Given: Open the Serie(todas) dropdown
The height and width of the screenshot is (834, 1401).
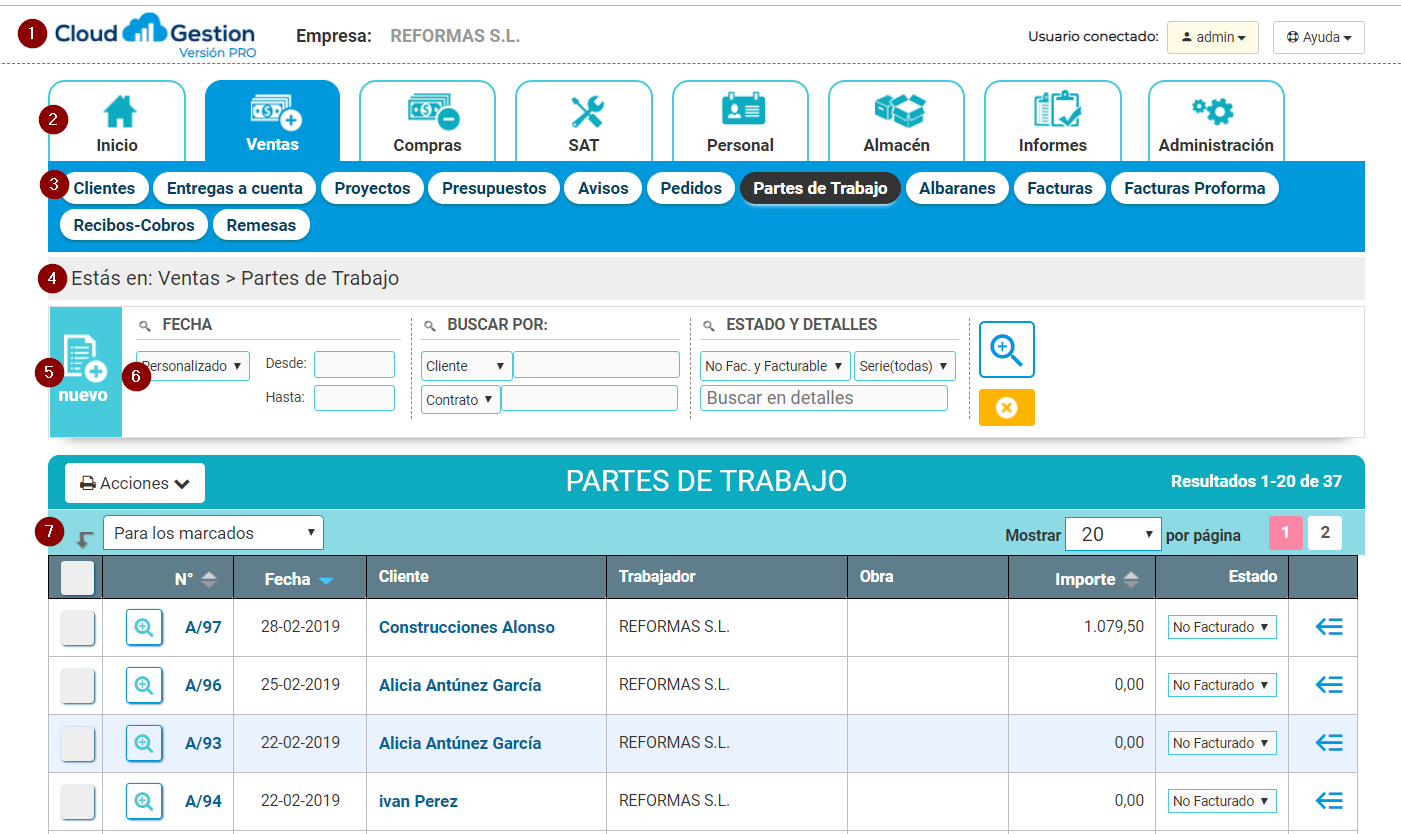Looking at the screenshot, I should (x=904, y=366).
